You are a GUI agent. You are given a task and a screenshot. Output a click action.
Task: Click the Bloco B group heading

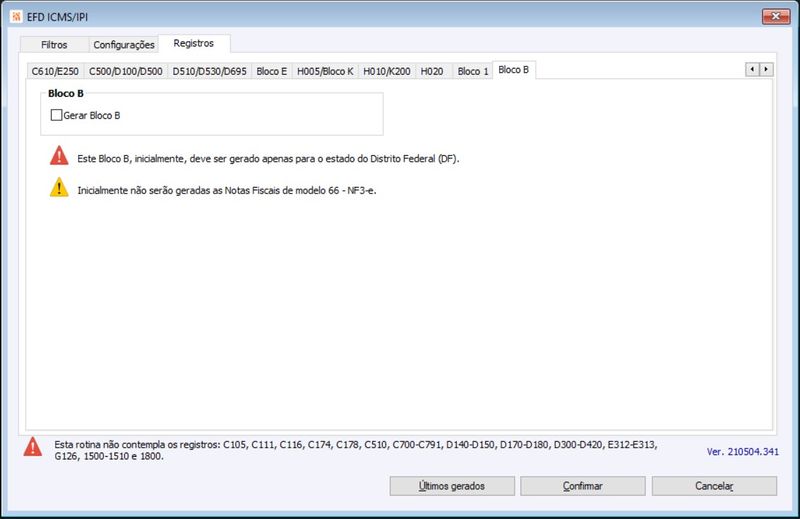click(x=66, y=93)
